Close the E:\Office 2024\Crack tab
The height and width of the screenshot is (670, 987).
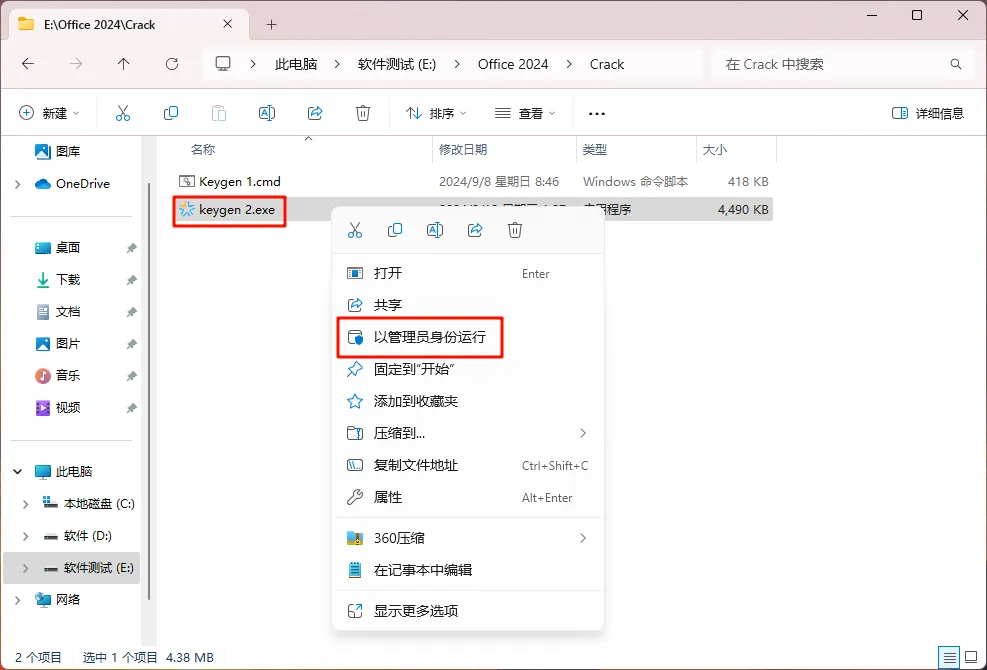pyautogui.click(x=228, y=24)
